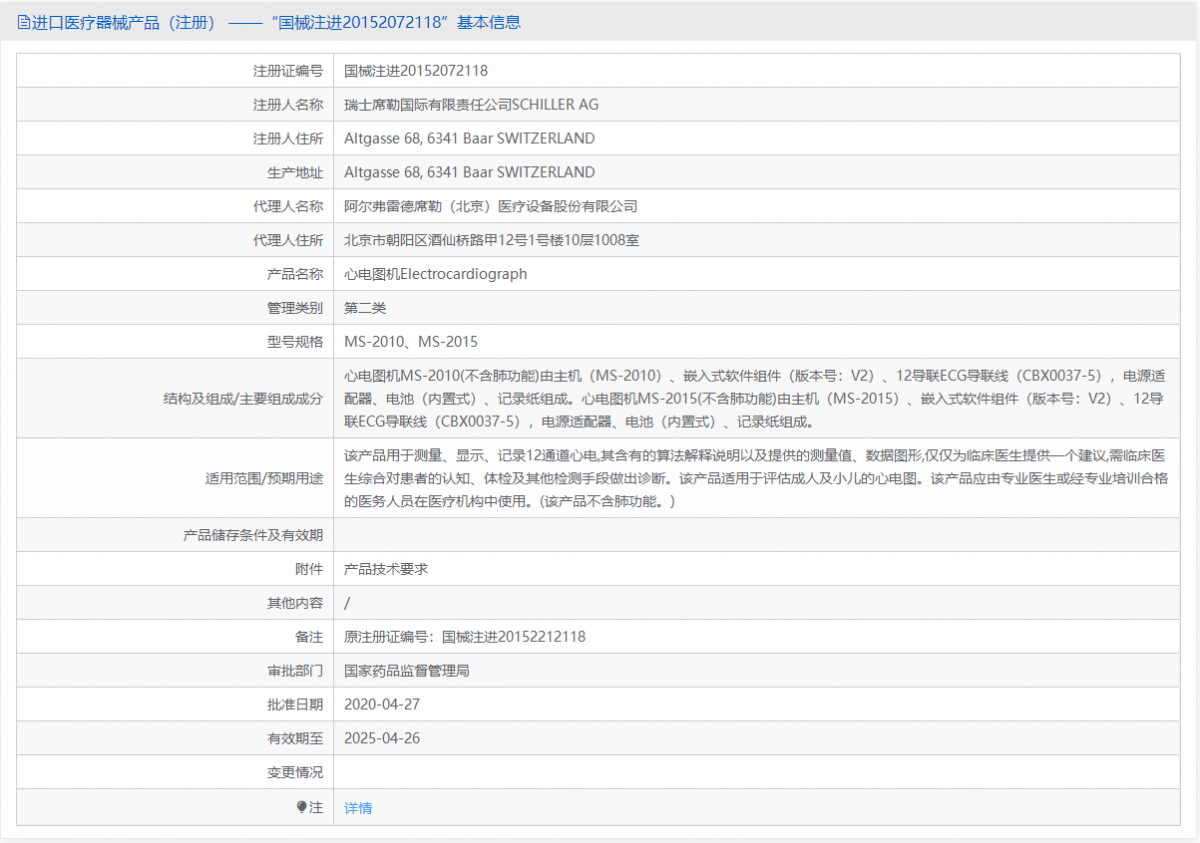1200x843 pixels.
Task: Select registration number value 国械注进20152072118
Action: [x=416, y=71]
